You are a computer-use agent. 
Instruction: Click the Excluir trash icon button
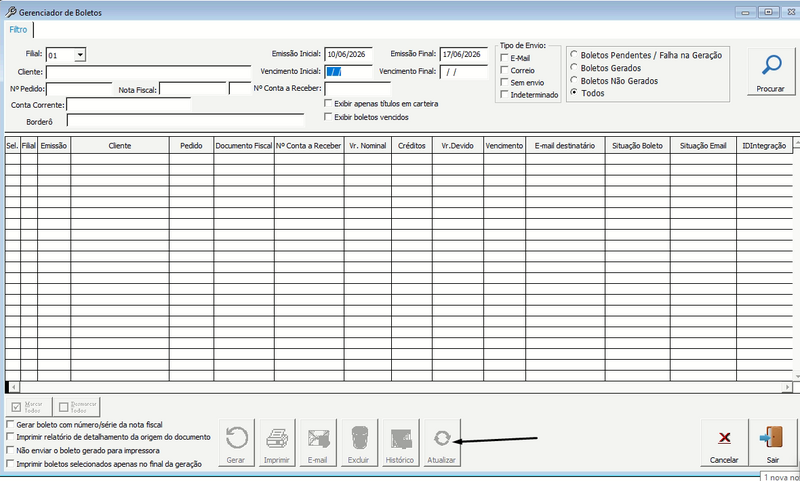(x=359, y=443)
